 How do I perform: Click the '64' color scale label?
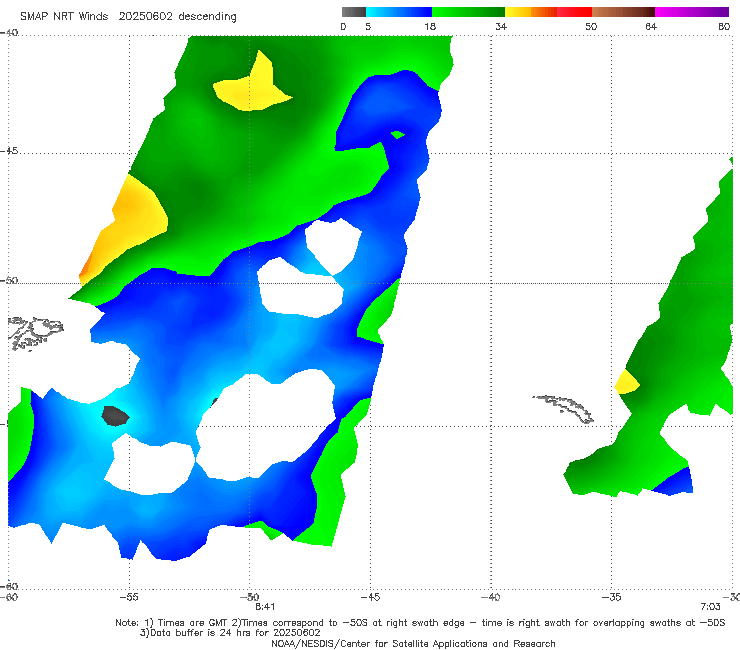click(651, 26)
